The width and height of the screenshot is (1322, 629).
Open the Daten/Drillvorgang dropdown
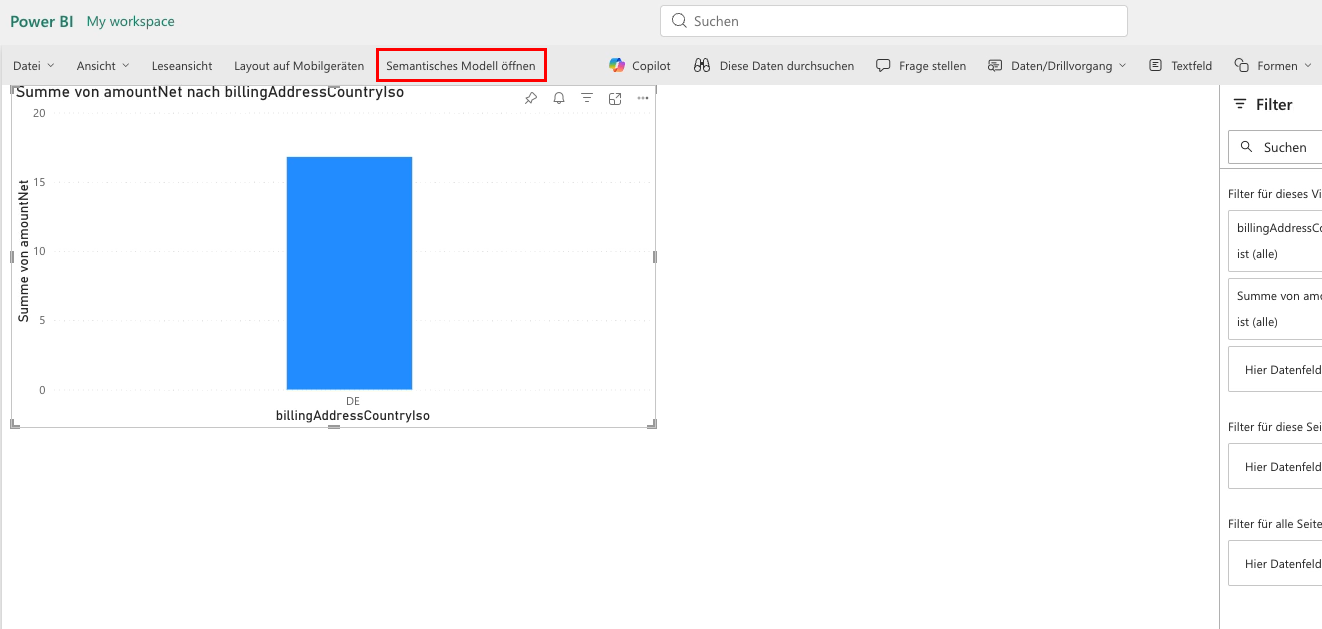1057,65
